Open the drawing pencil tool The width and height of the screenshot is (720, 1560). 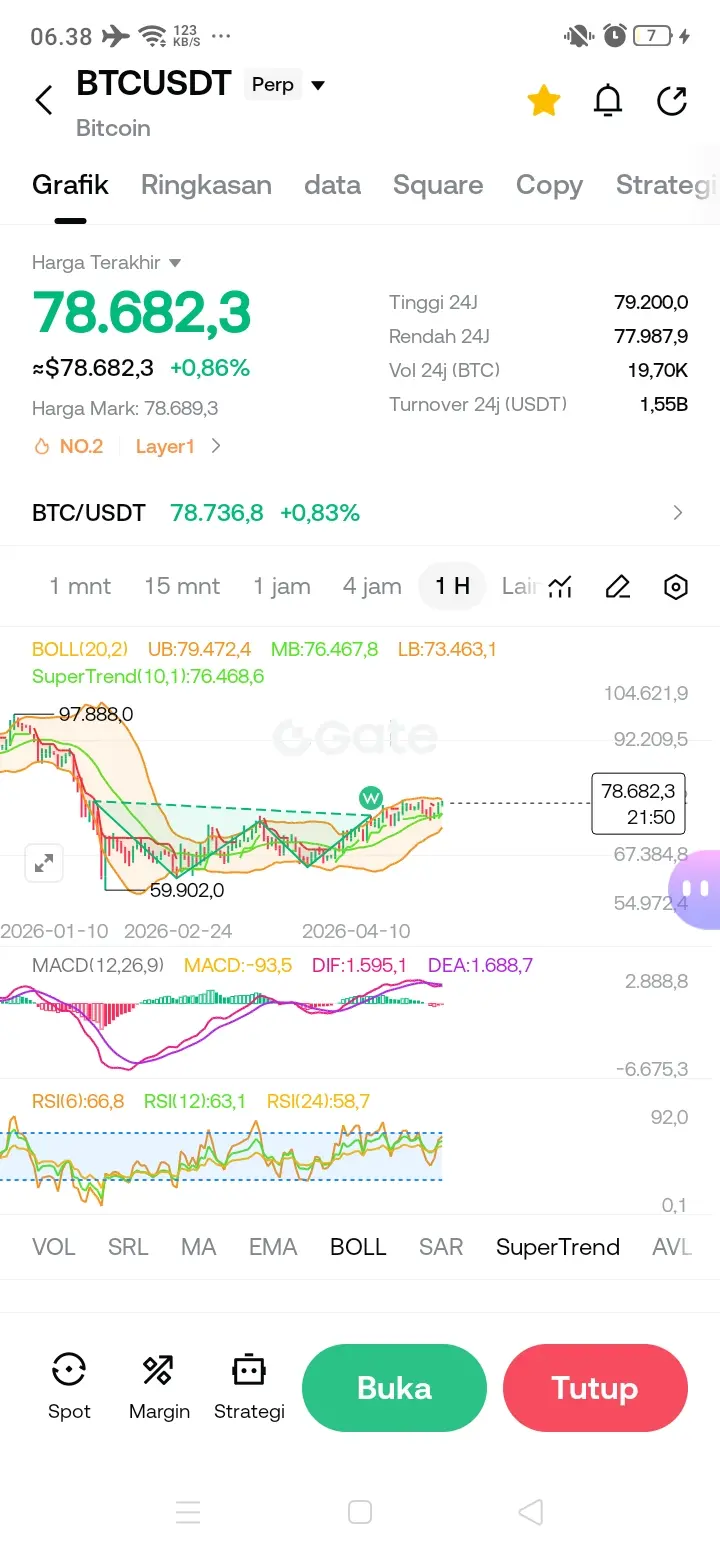[x=618, y=587]
